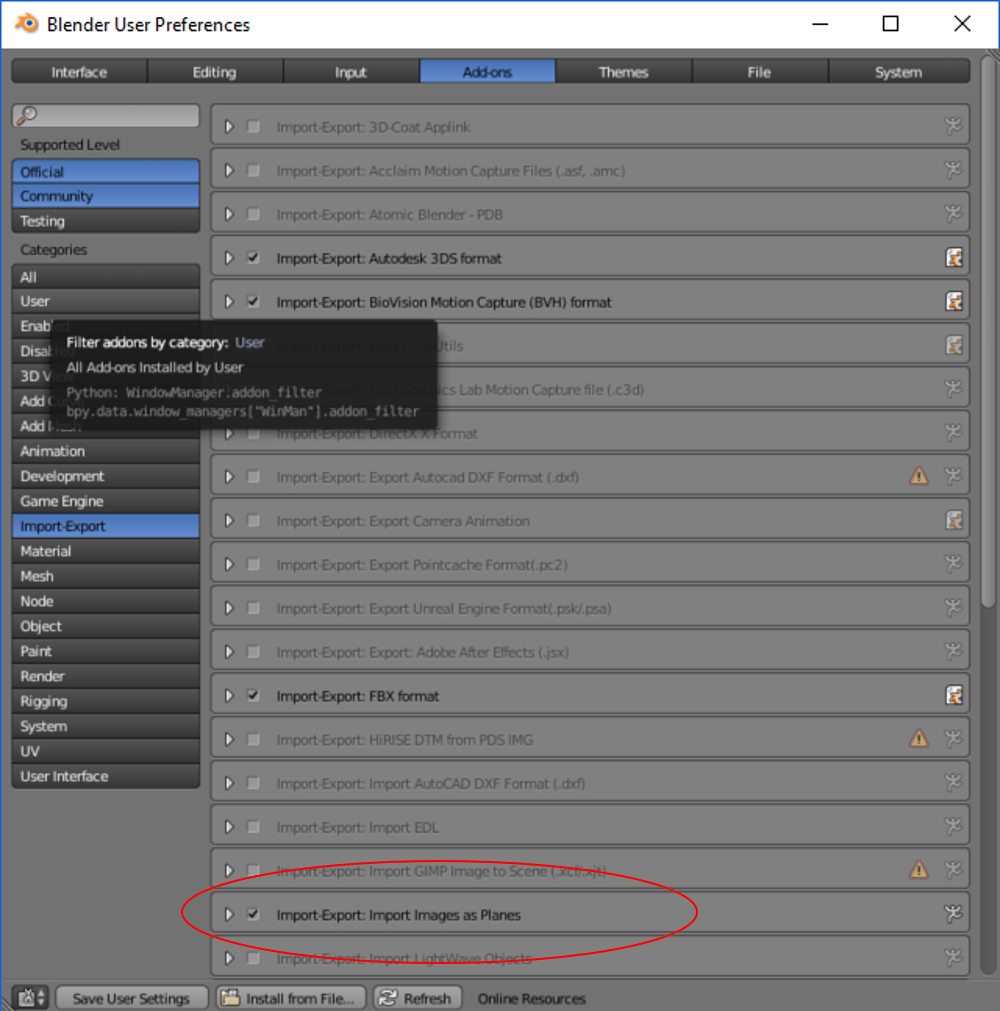Viewport: 1000px width, 1011px height.
Task: Enable the Acclaim Motion Capture Files checkbox
Action: point(253,170)
